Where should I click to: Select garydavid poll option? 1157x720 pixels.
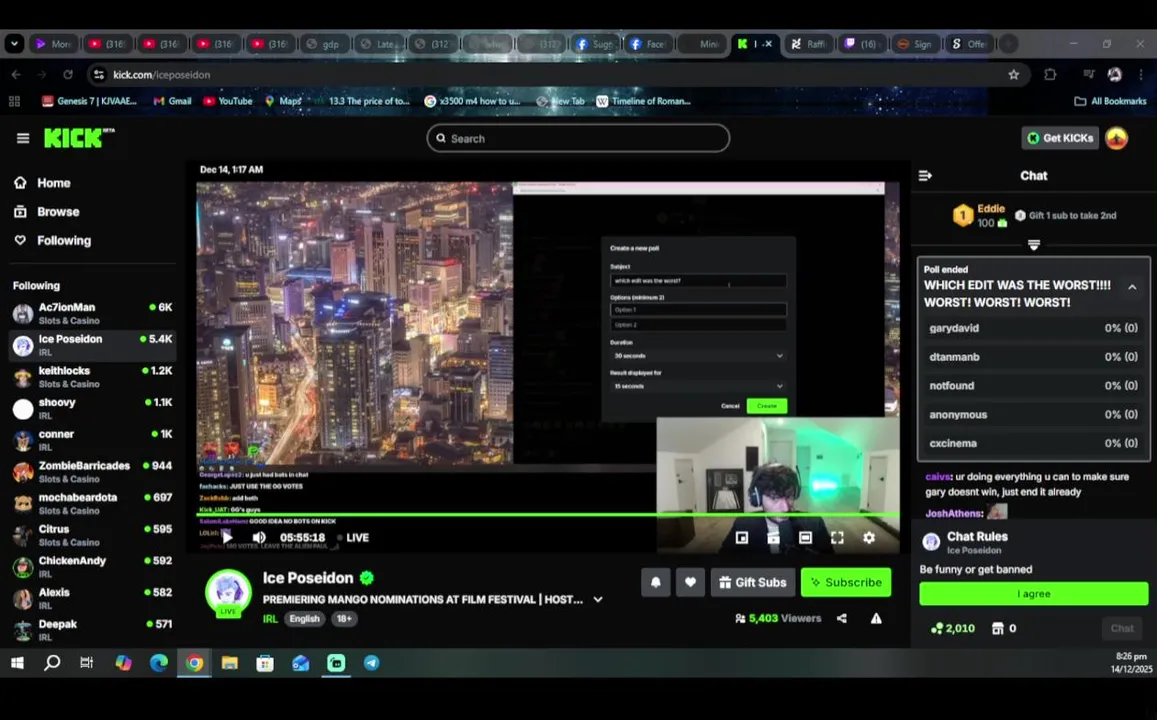tap(1033, 328)
